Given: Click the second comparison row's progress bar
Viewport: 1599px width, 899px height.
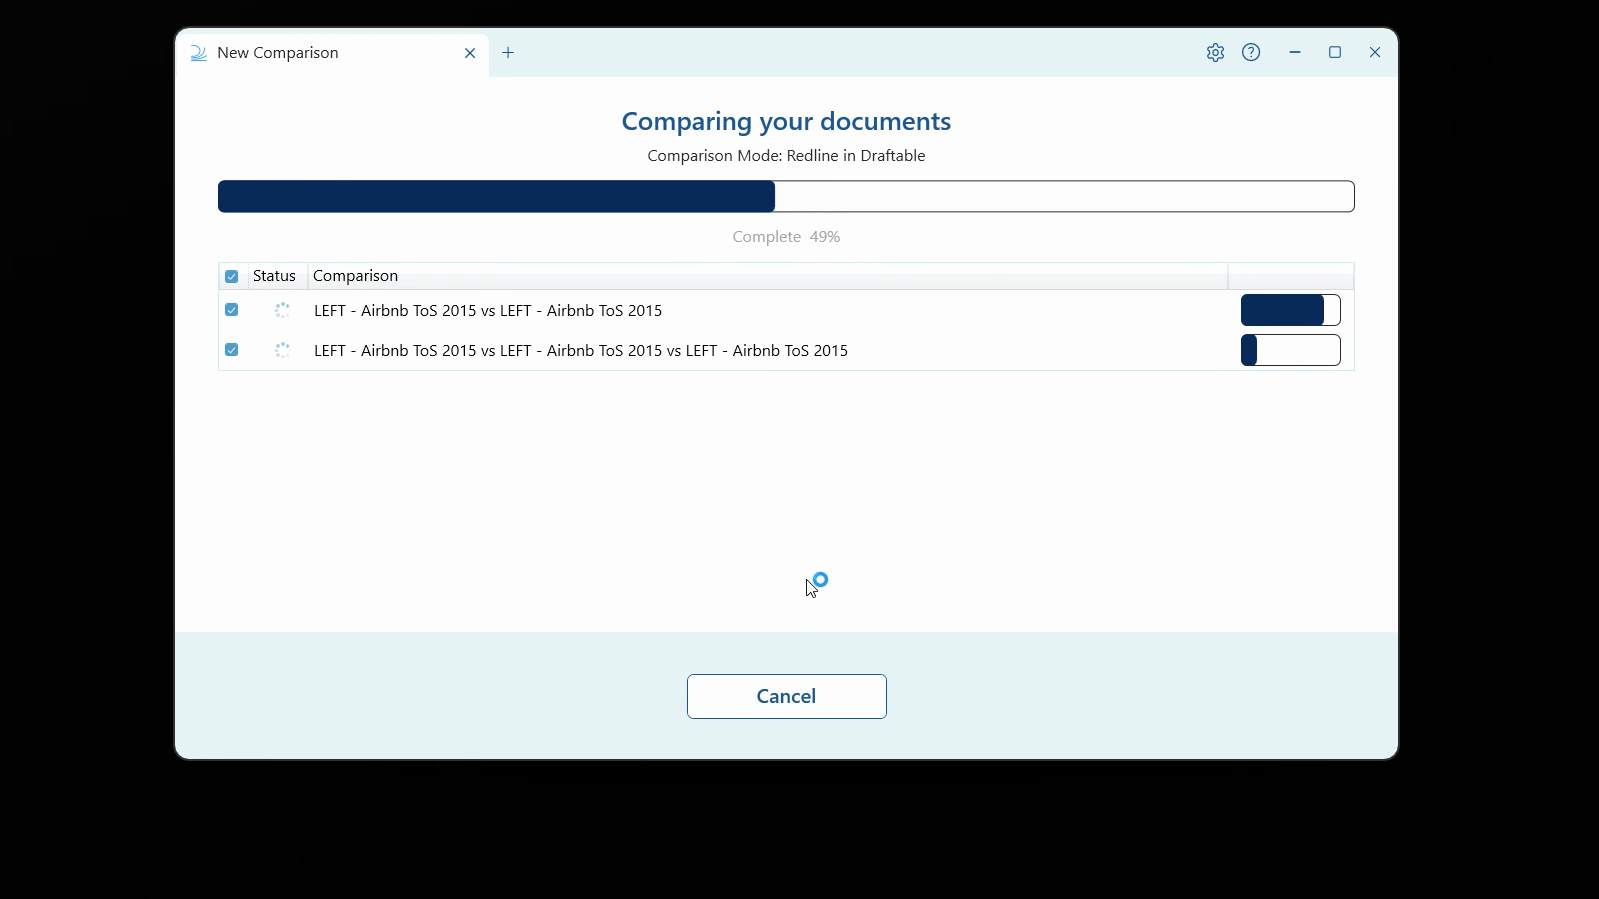Looking at the screenshot, I should pyautogui.click(x=1290, y=350).
